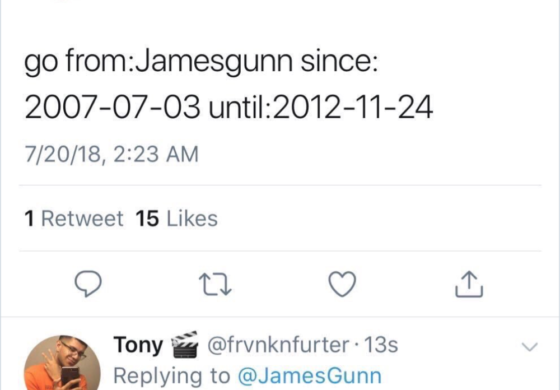This screenshot has height=390, width=560.
Task: Click the tweet timestamp 7/20/18, 2:23 AM
Action: 111,154
